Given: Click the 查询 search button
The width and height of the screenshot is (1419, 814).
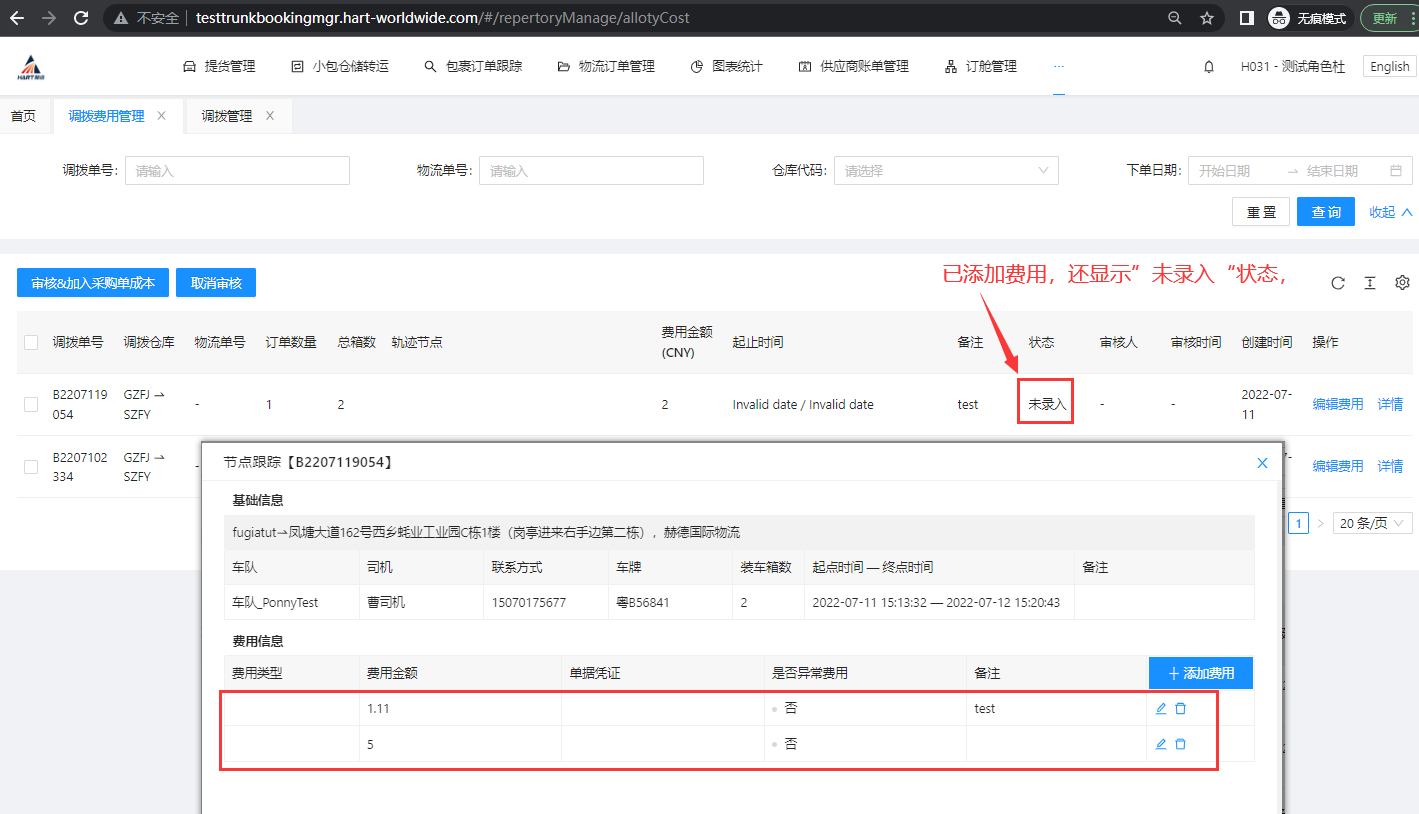Looking at the screenshot, I should [x=1325, y=212].
